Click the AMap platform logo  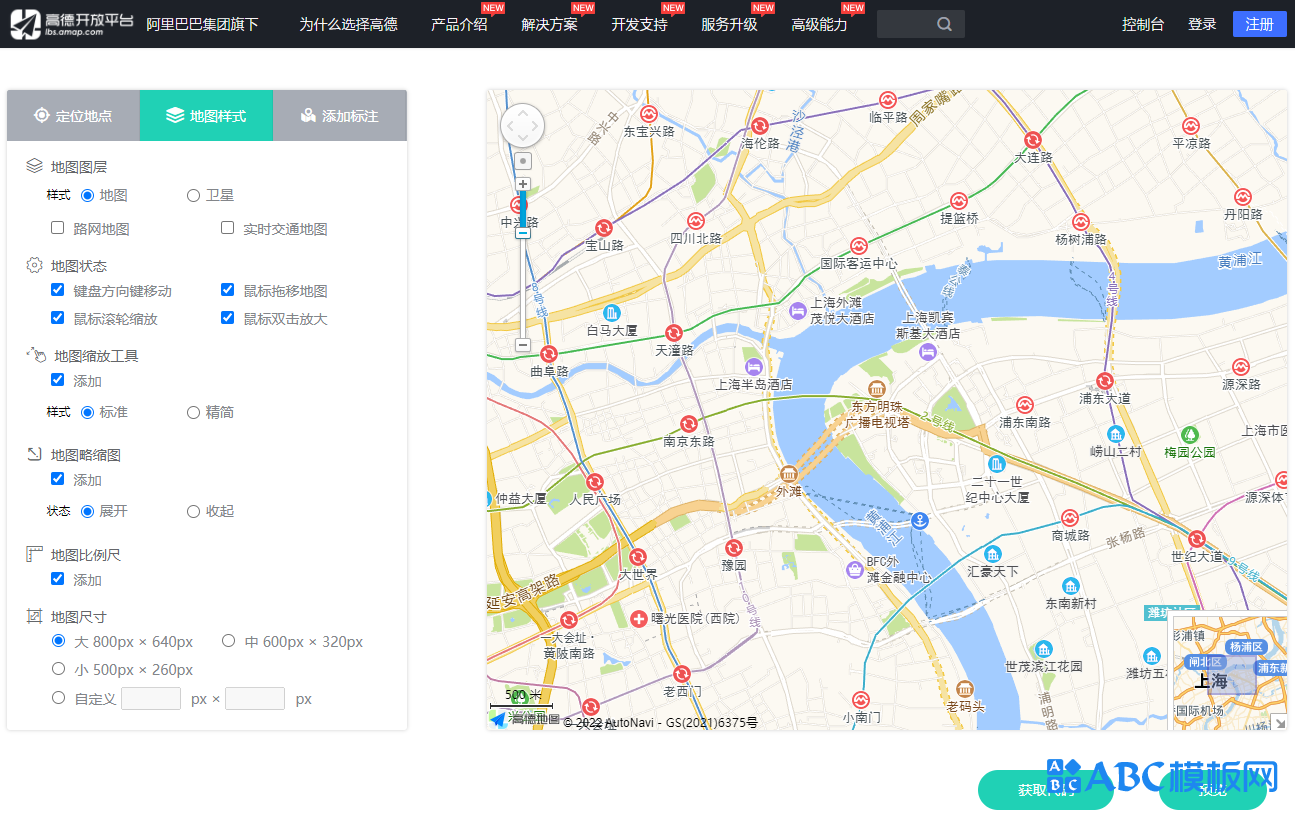tap(71, 24)
